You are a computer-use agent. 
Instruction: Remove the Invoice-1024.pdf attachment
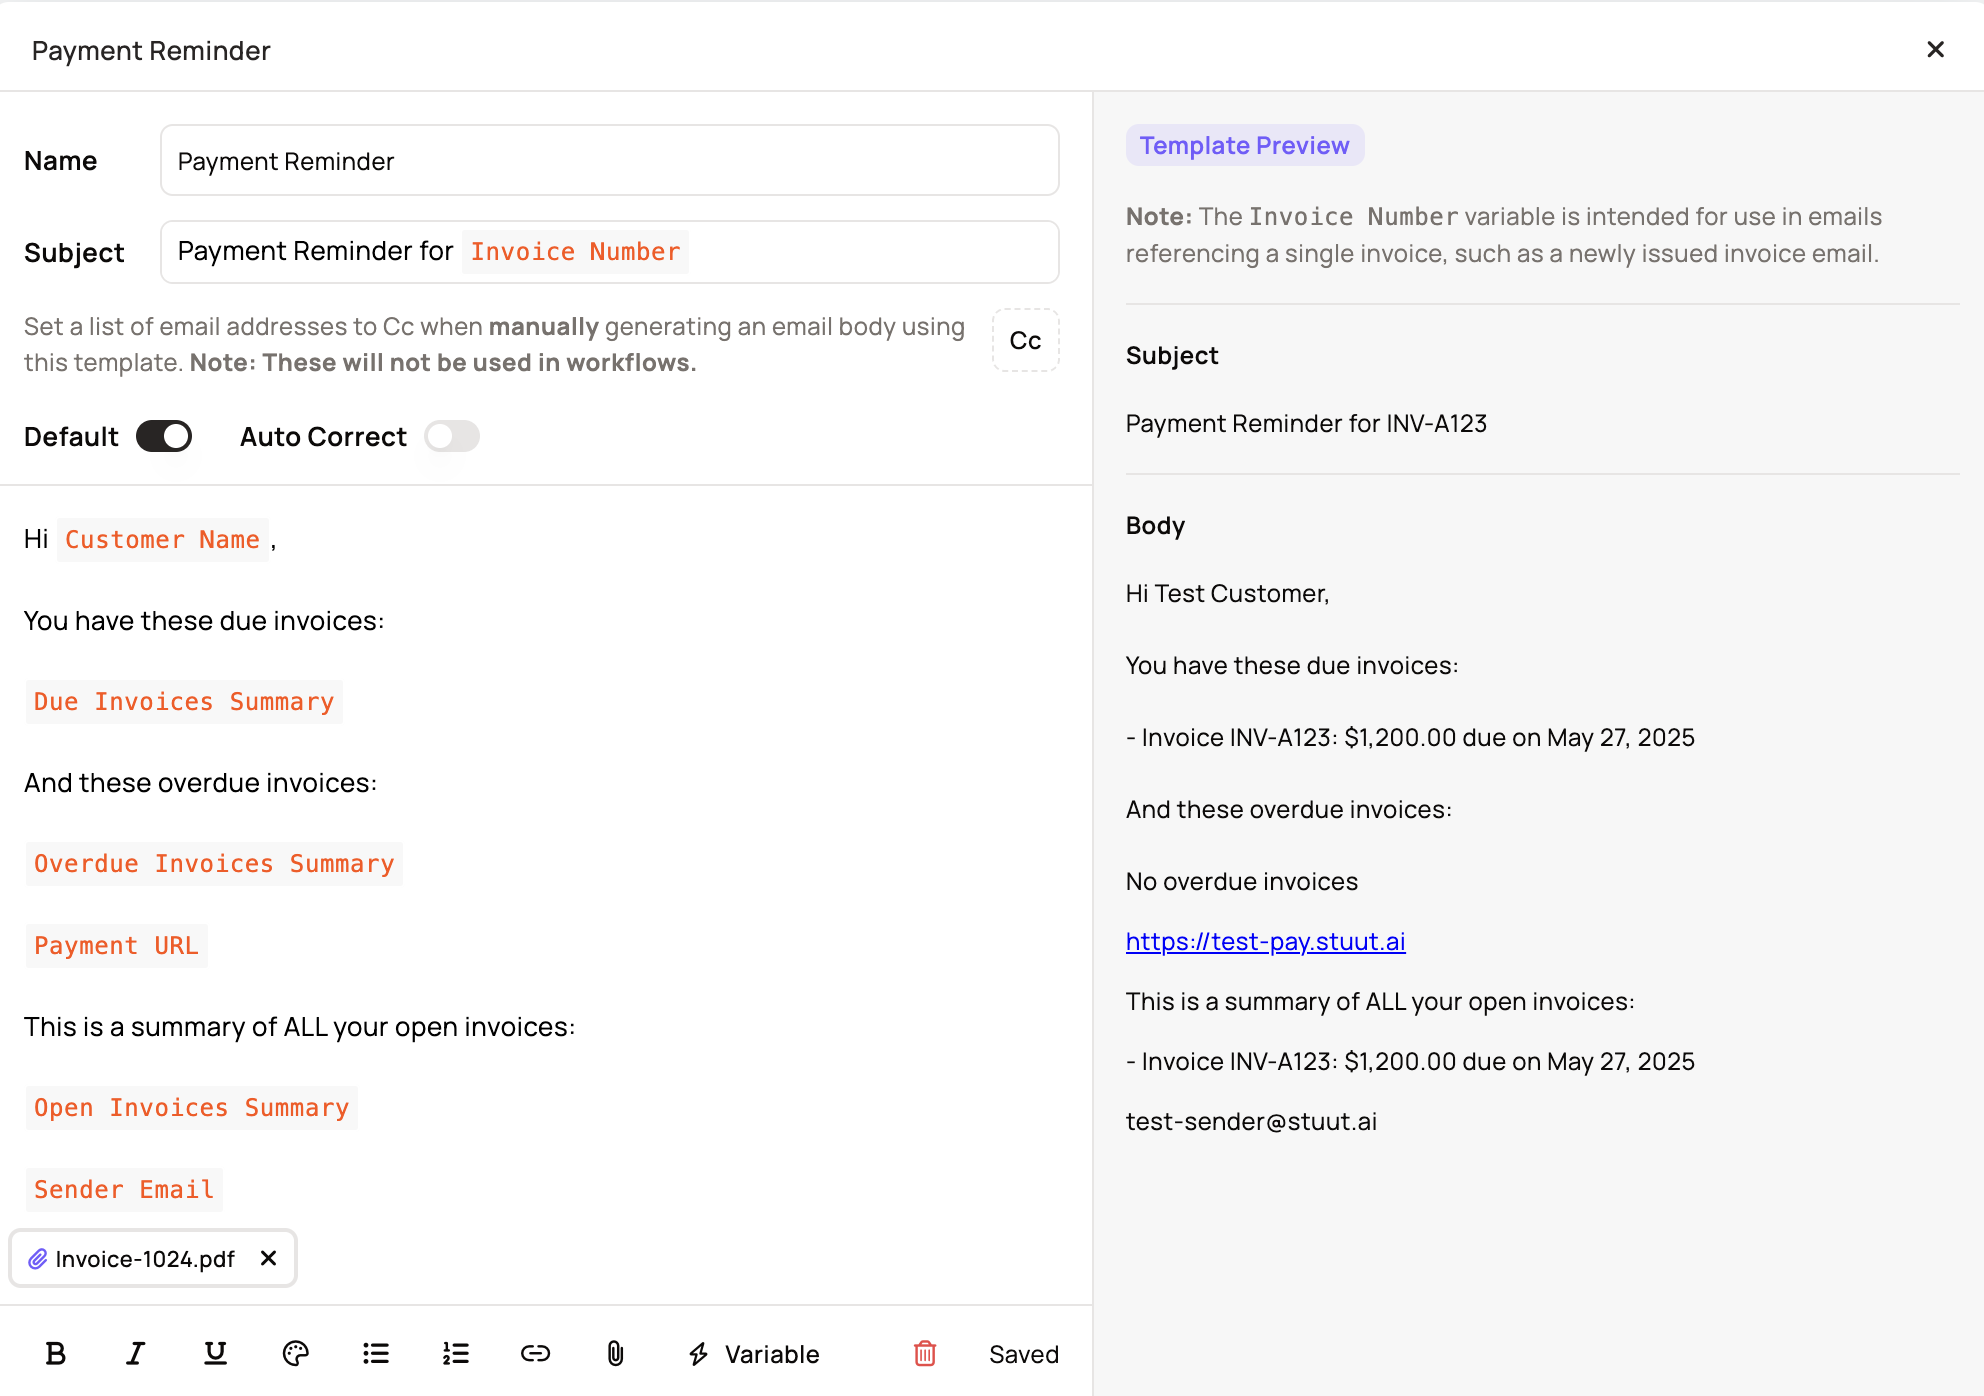[x=268, y=1258]
